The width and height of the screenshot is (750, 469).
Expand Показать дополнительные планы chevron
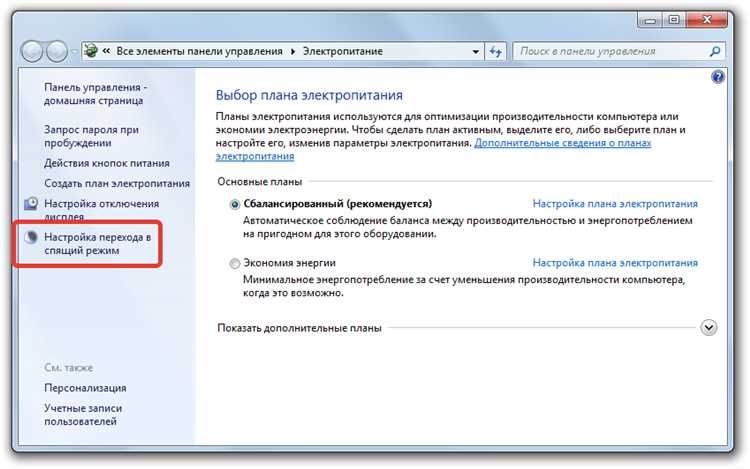[x=708, y=328]
